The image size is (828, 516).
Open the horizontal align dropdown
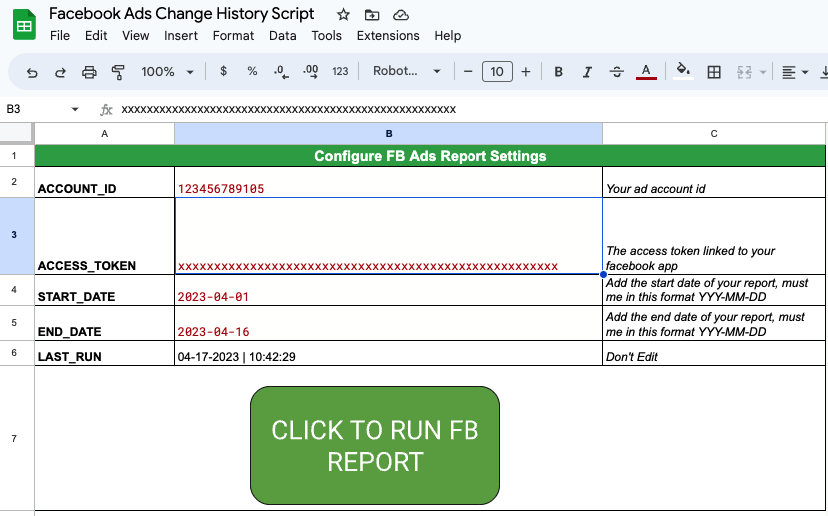pyautogui.click(x=795, y=72)
